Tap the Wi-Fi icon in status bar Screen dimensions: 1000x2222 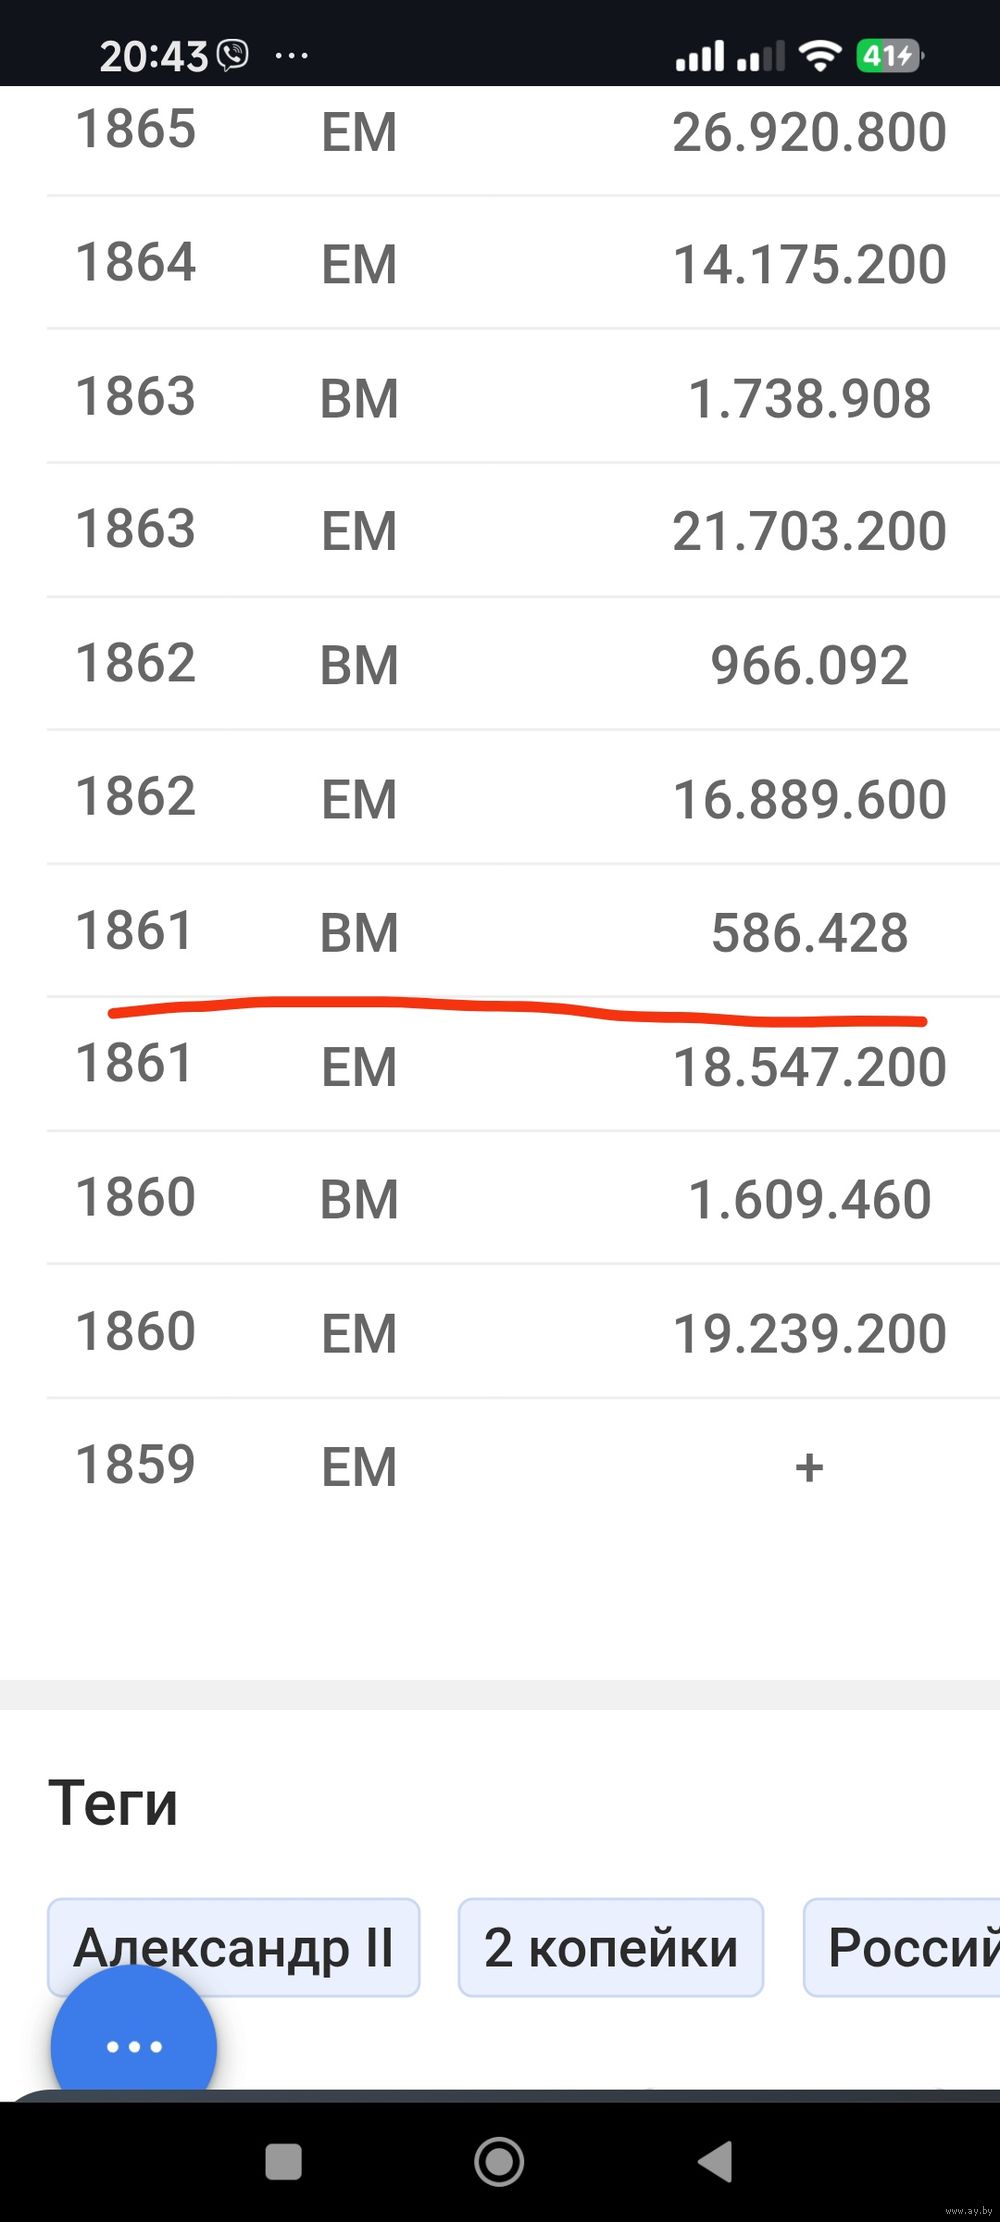[x=819, y=55]
